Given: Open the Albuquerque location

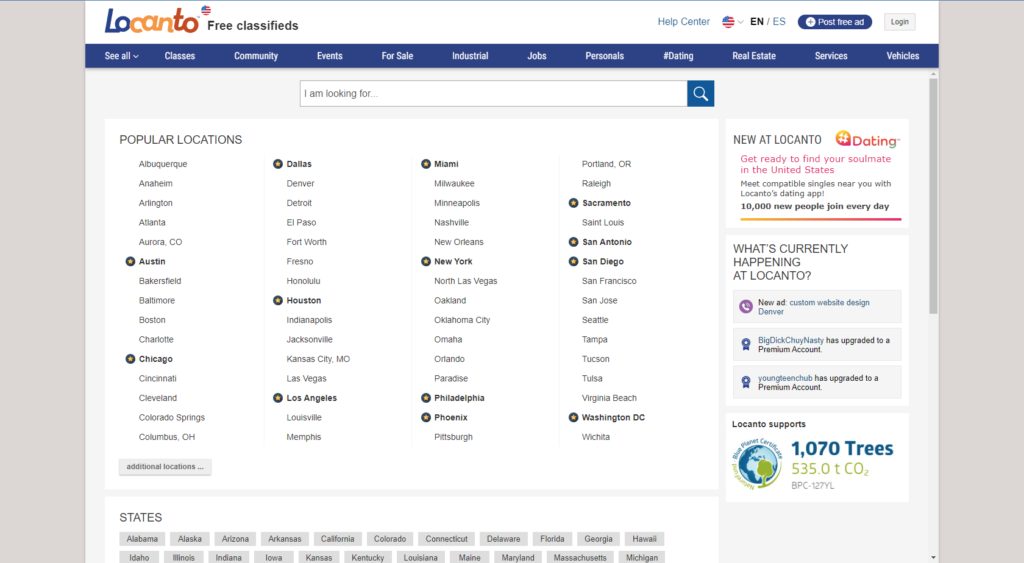Looking at the screenshot, I should pyautogui.click(x=163, y=164).
